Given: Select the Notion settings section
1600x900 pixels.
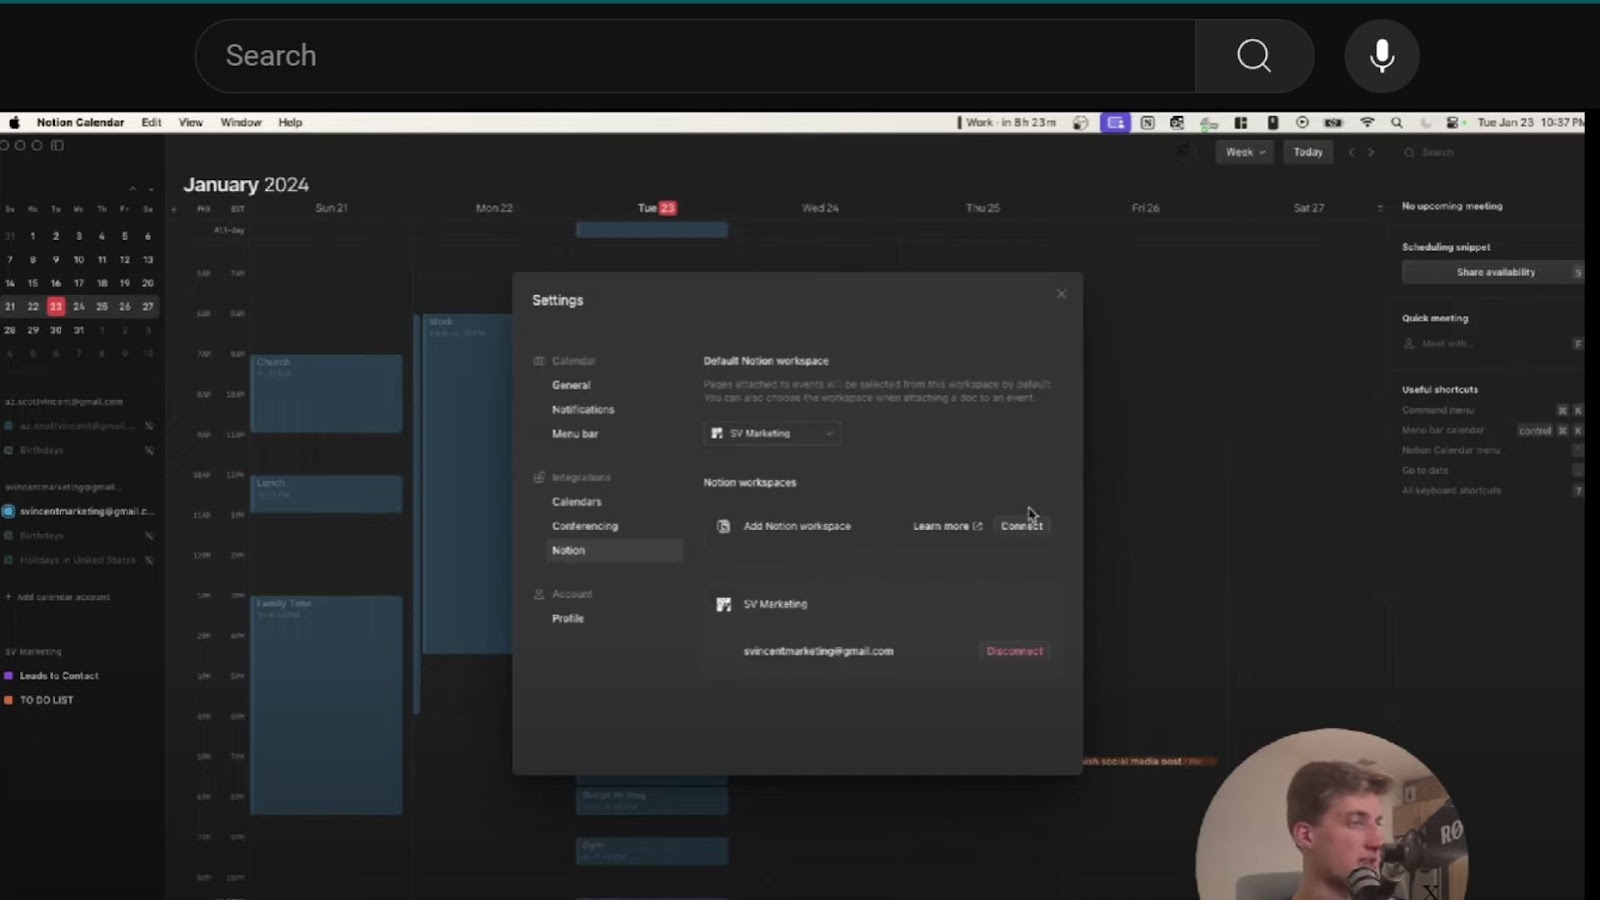Looking at the screenshot, I should pyautogui.click(x=613, y=550).
